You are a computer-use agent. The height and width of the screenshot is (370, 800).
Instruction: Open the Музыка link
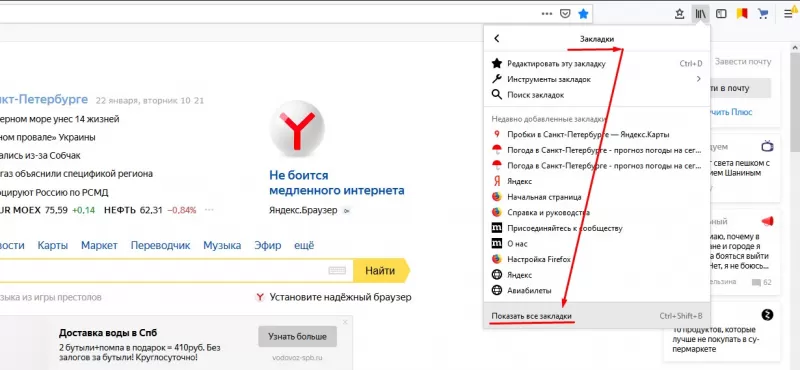click(222, 245)
